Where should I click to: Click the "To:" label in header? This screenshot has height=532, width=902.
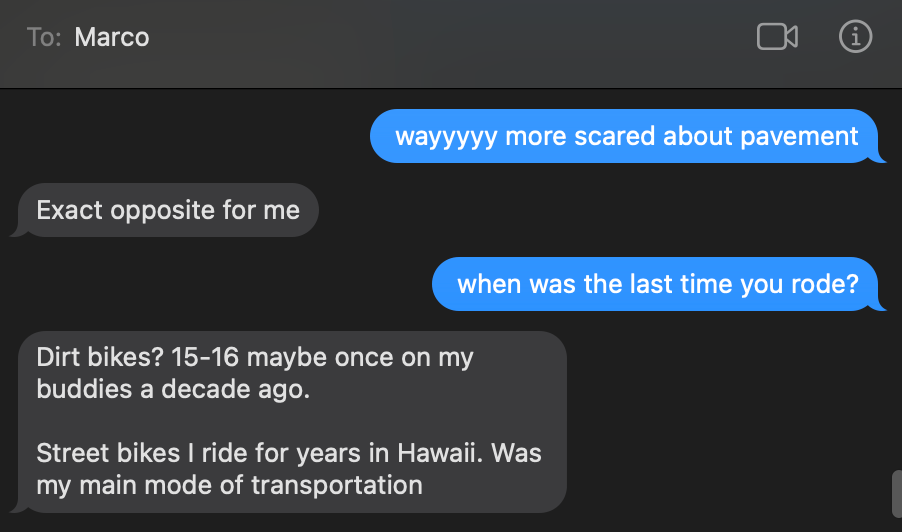[45, 38]
